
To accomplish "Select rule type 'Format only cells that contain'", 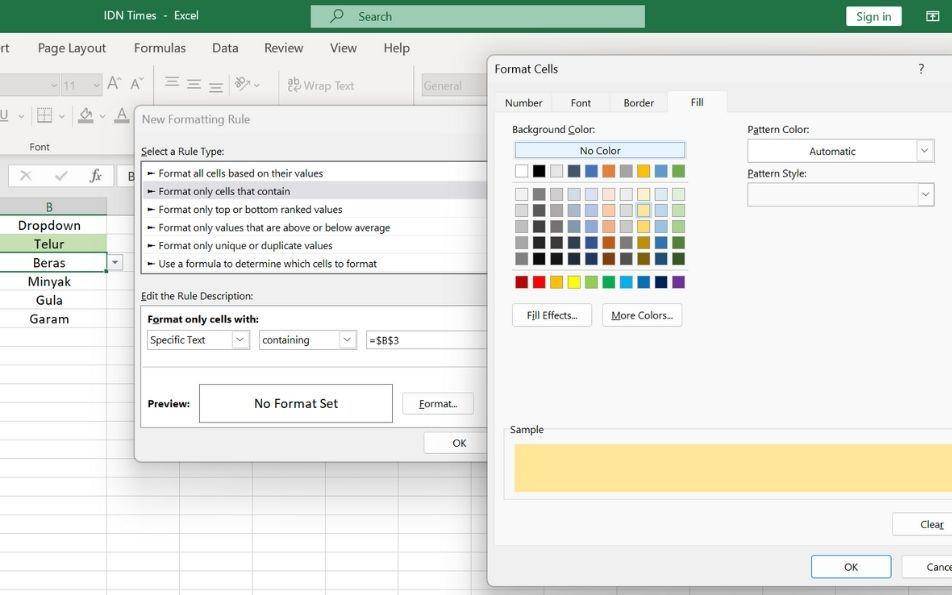I will point(314,191).
